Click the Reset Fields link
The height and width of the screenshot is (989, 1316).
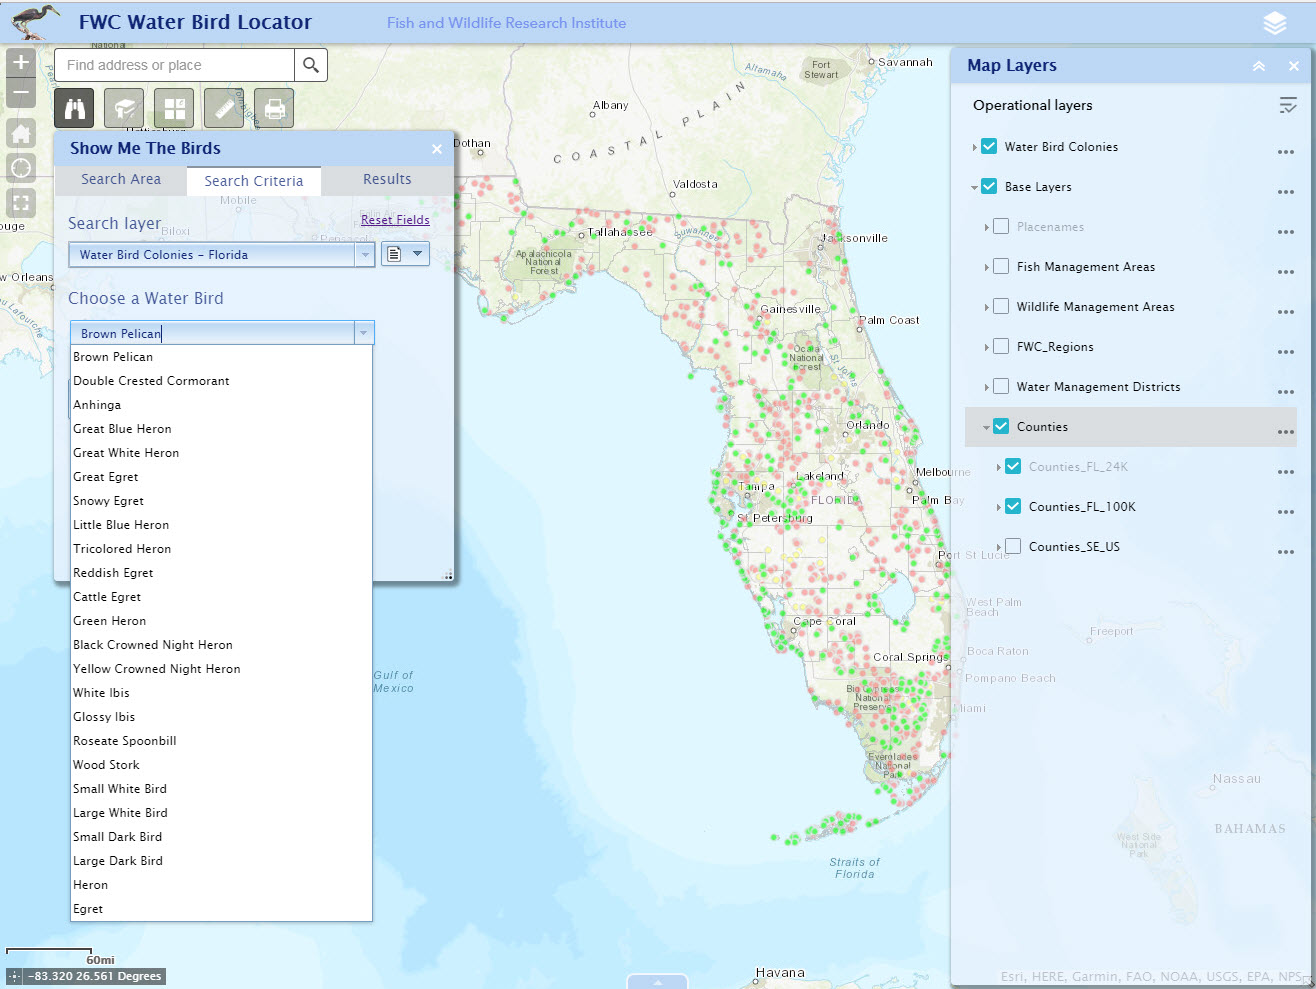395,219
